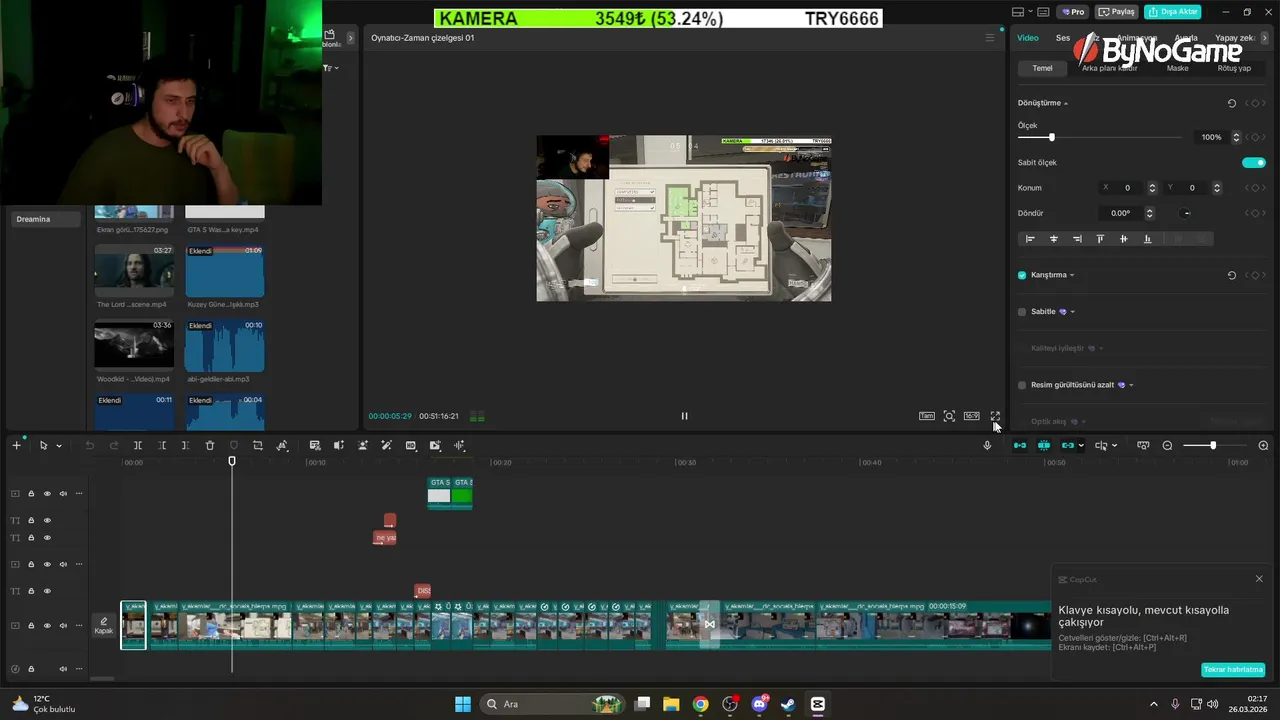This screenshot has width=1280, height=720.
Task: Toggle the auto snapping button
Action: pos(1044,445)
